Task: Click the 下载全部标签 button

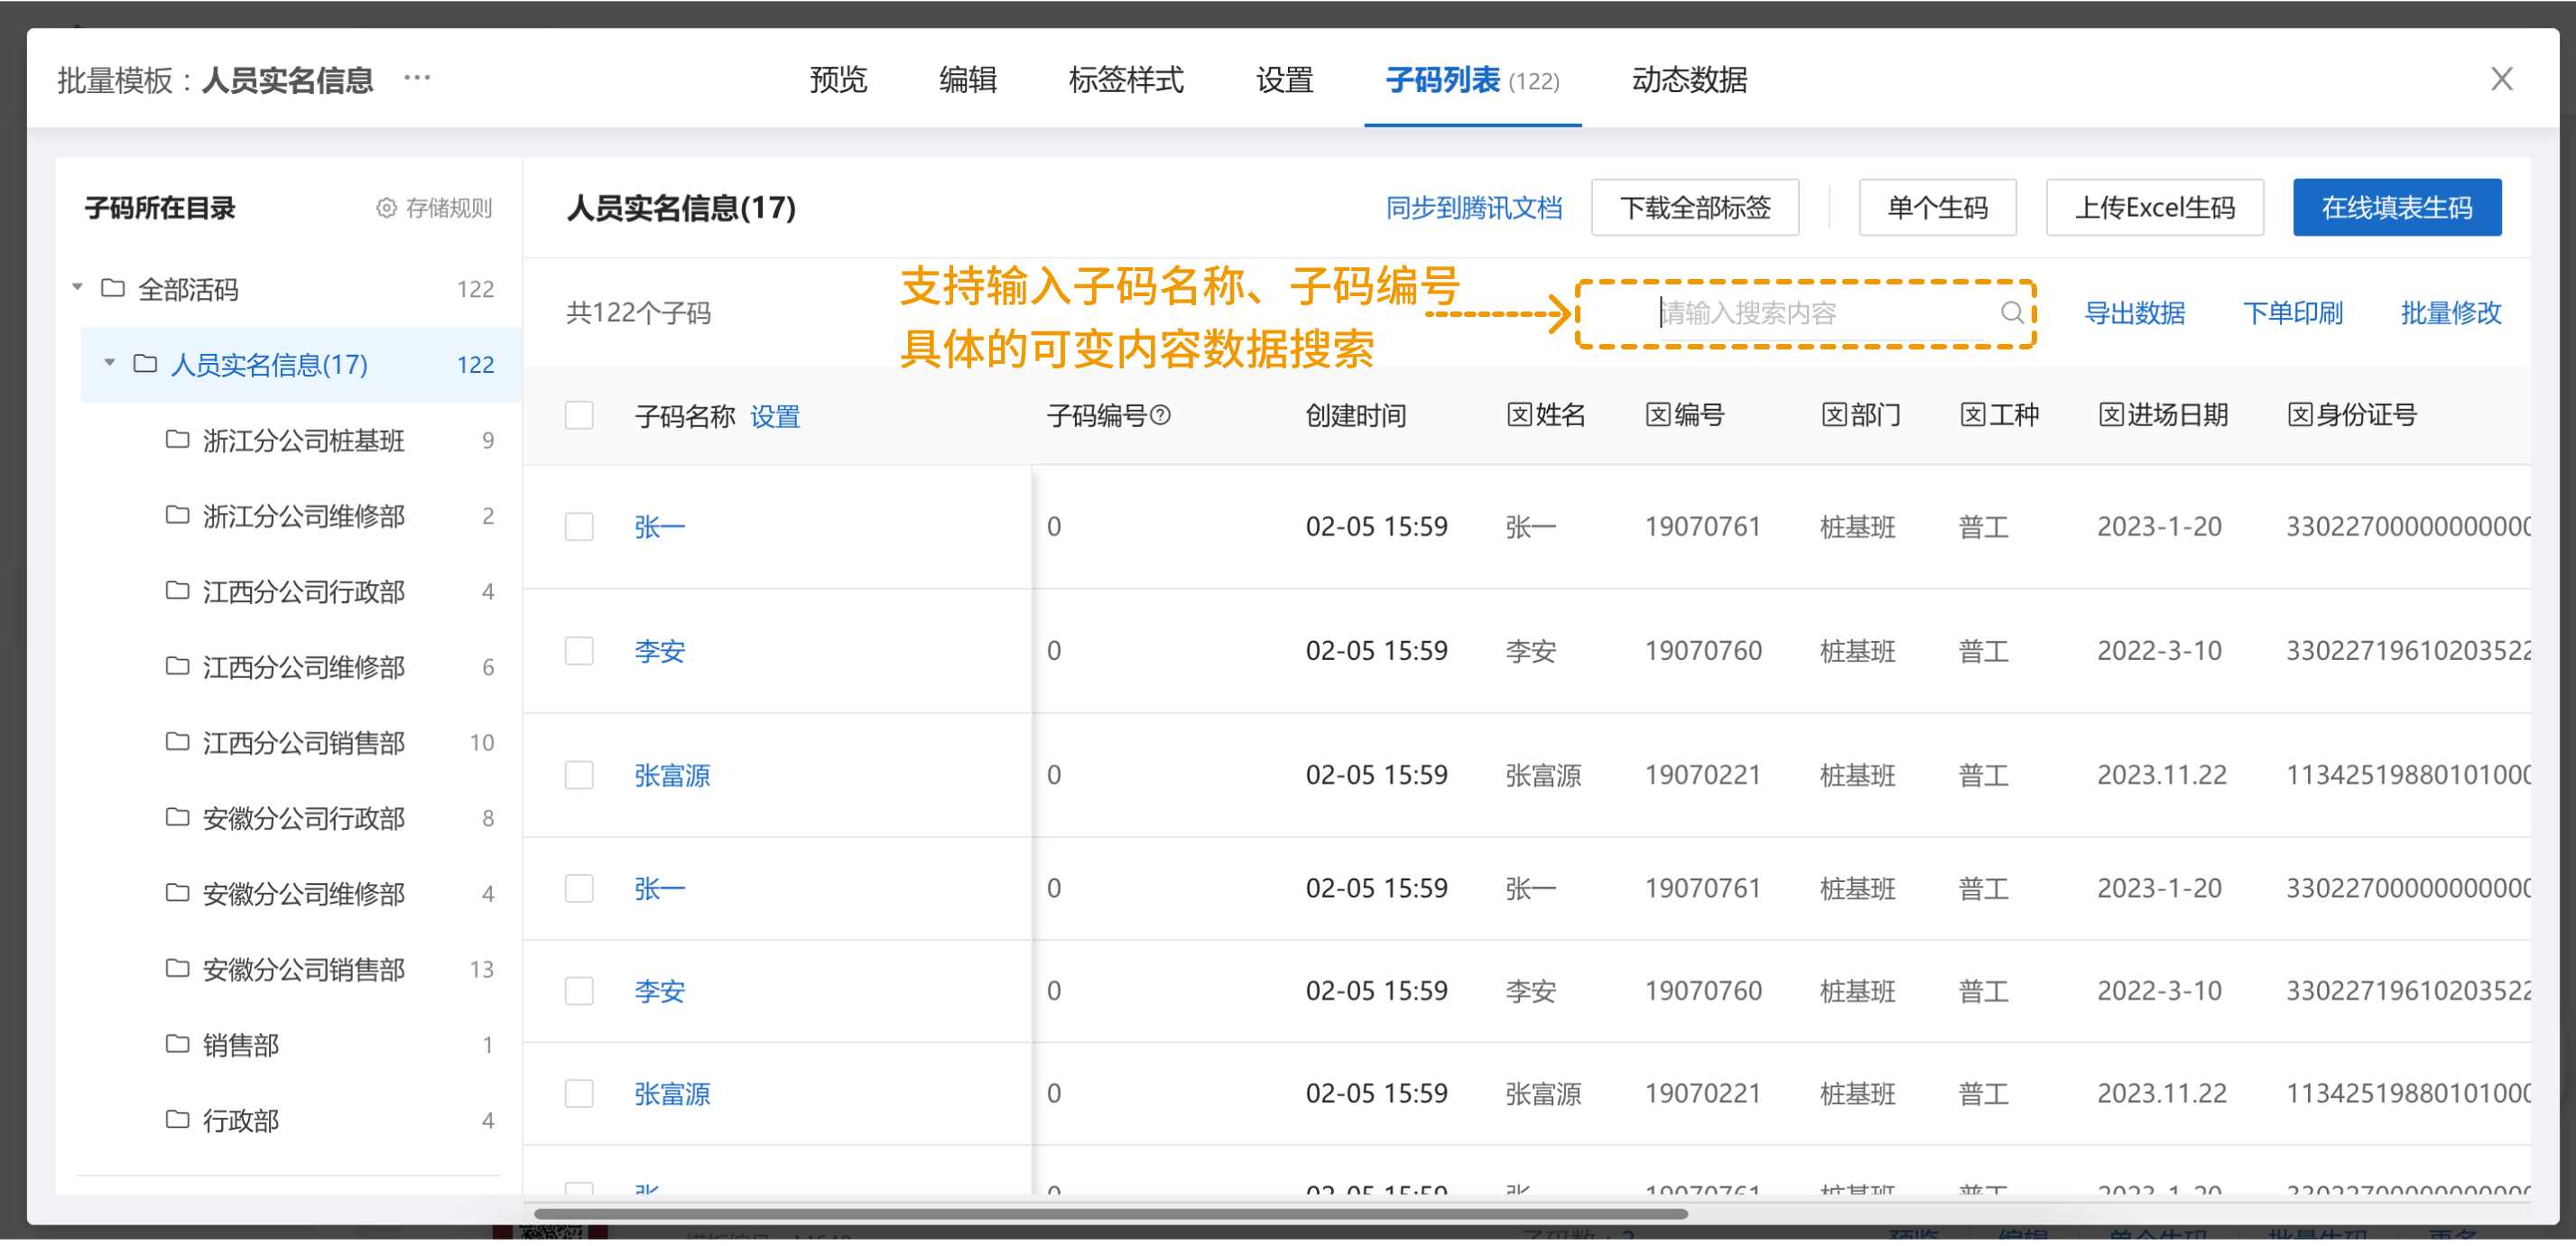Action: point(1695,208)
